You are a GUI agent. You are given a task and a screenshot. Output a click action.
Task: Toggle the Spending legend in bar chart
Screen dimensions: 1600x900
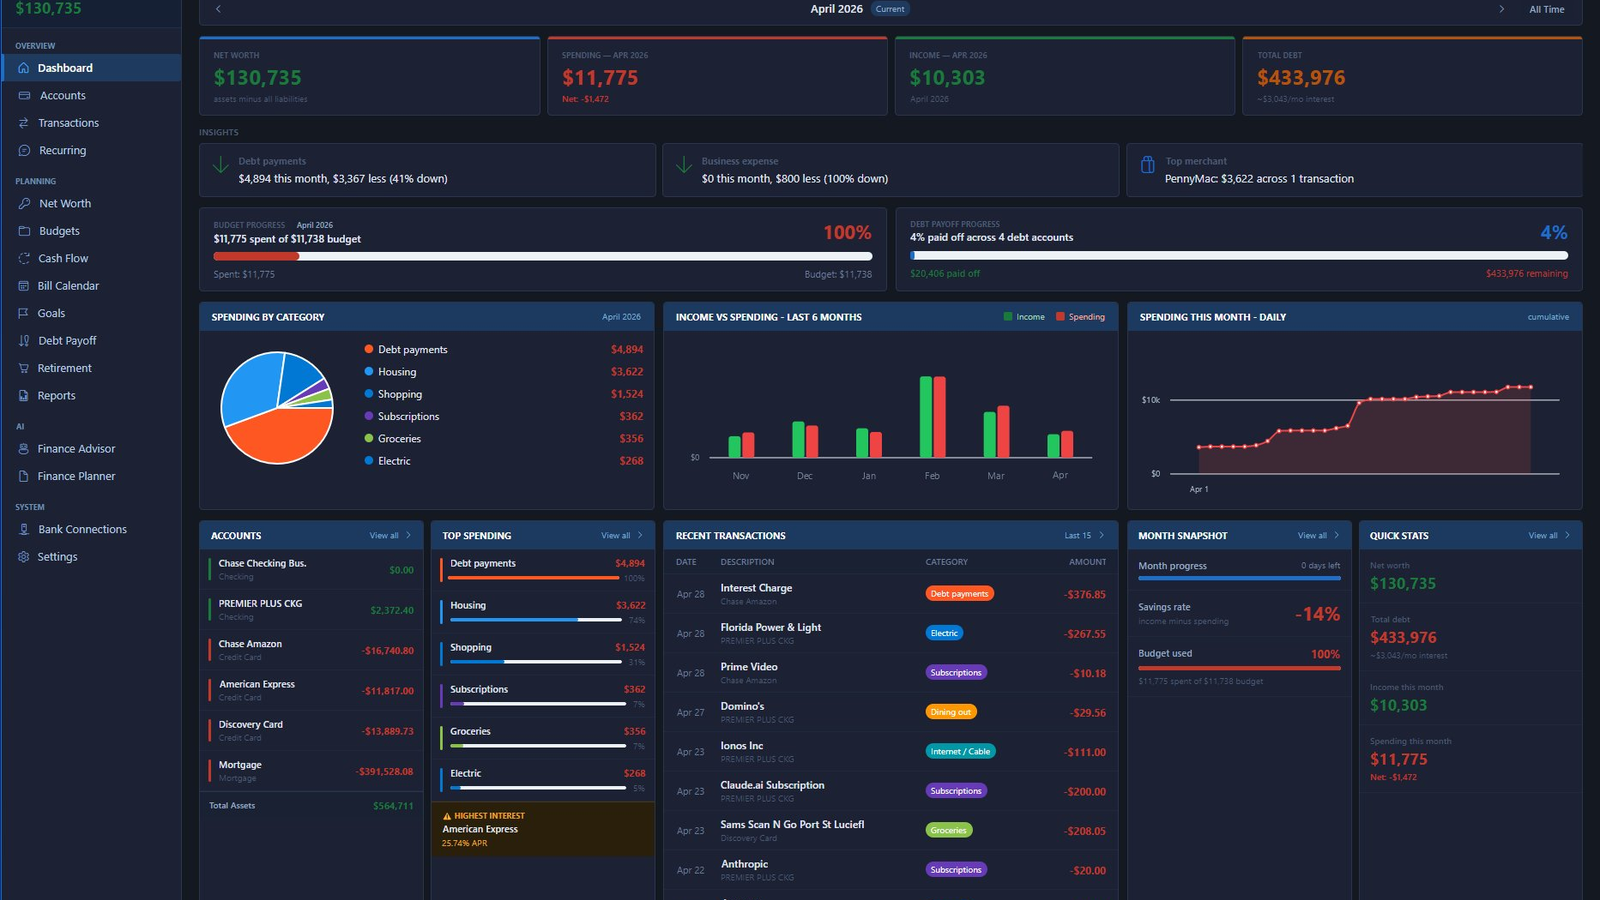[x=1080, y=317]
